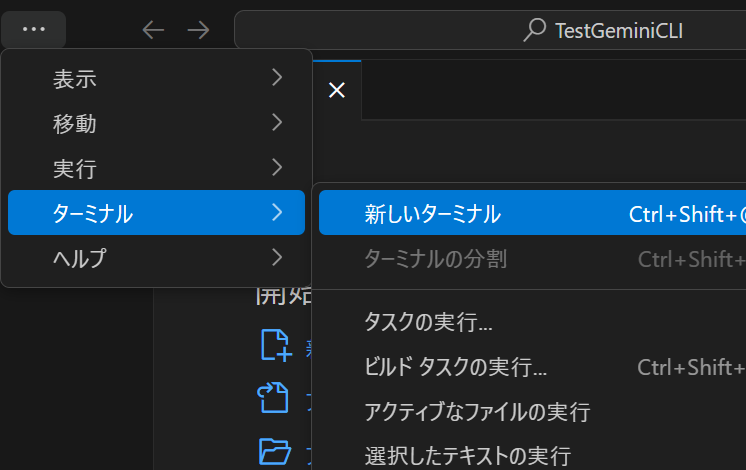The image size is (746, 470).
Task: Select the ターミナル menu item
Action: [x=156, y=212]
